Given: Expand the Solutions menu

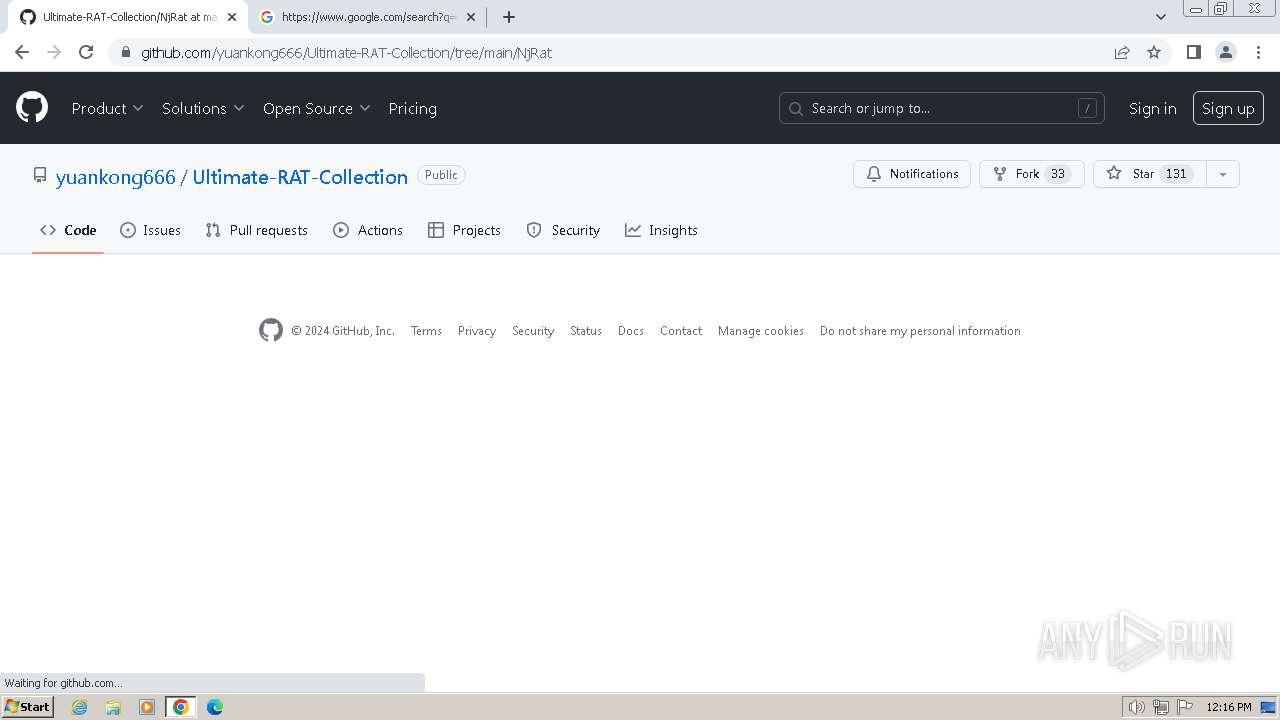Looking at the screenshot, I should pyautogui.click(x=203, y=108).
